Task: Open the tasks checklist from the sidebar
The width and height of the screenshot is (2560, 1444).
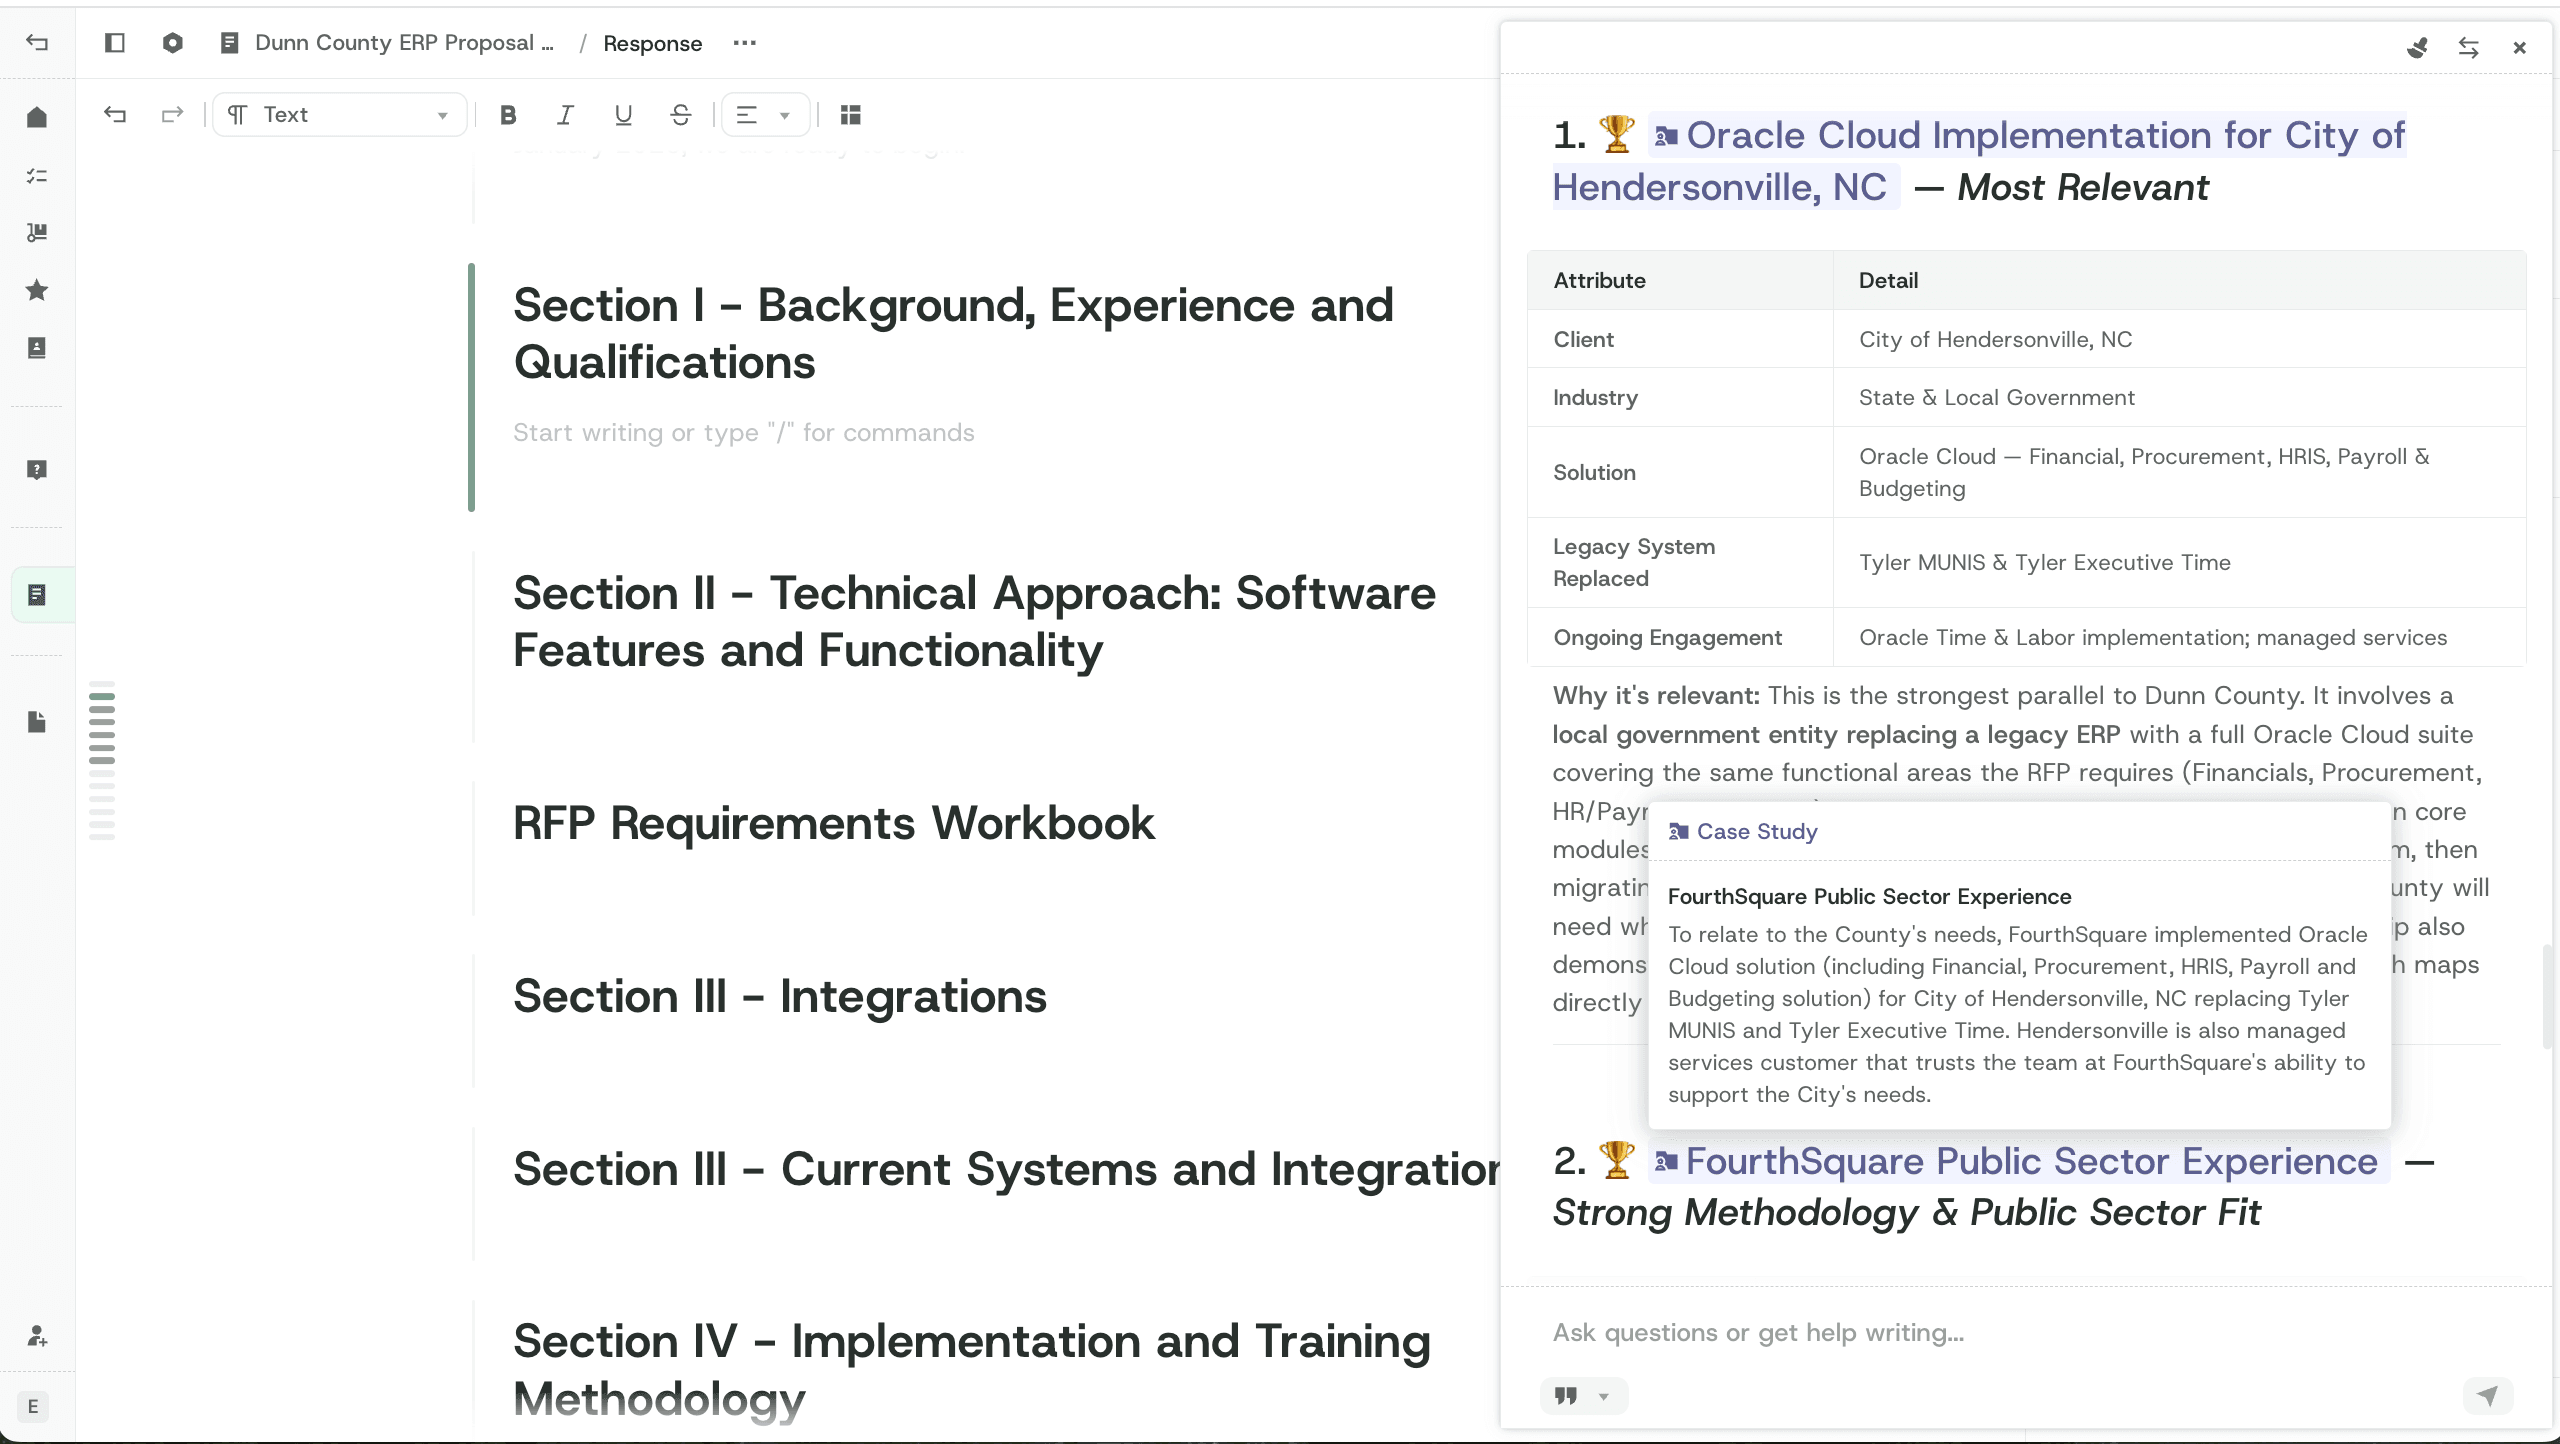Action: 37,175
